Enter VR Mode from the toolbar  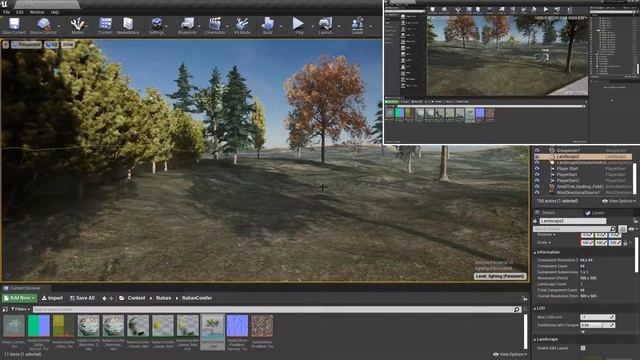242,24
